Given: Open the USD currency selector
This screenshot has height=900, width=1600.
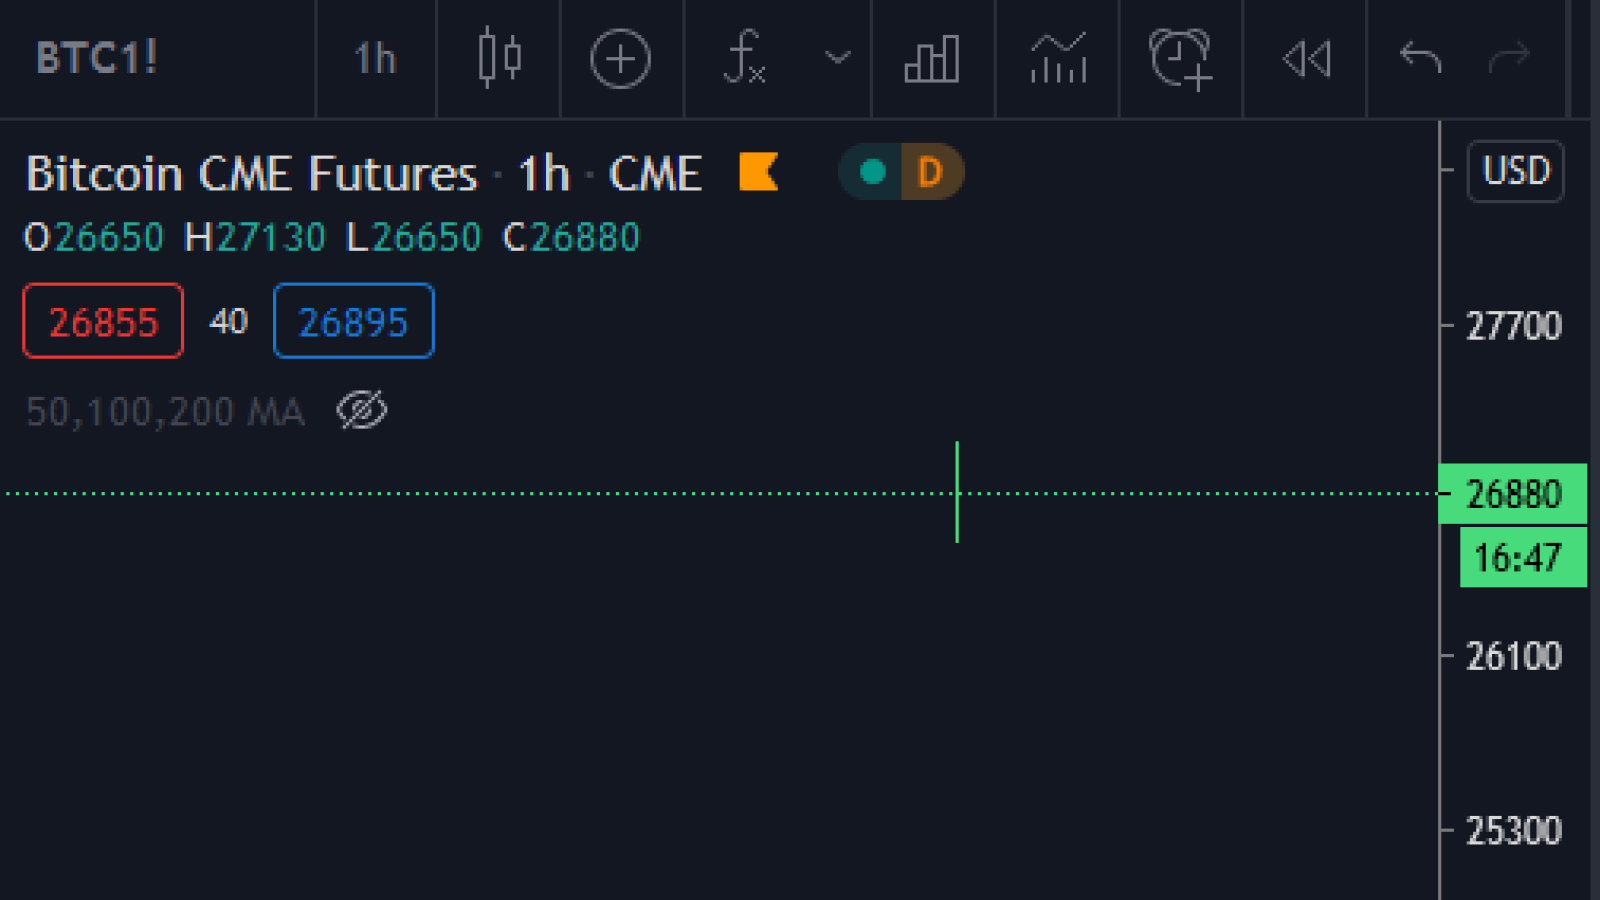Looking at the screenshot, I should pos(1516,171).
